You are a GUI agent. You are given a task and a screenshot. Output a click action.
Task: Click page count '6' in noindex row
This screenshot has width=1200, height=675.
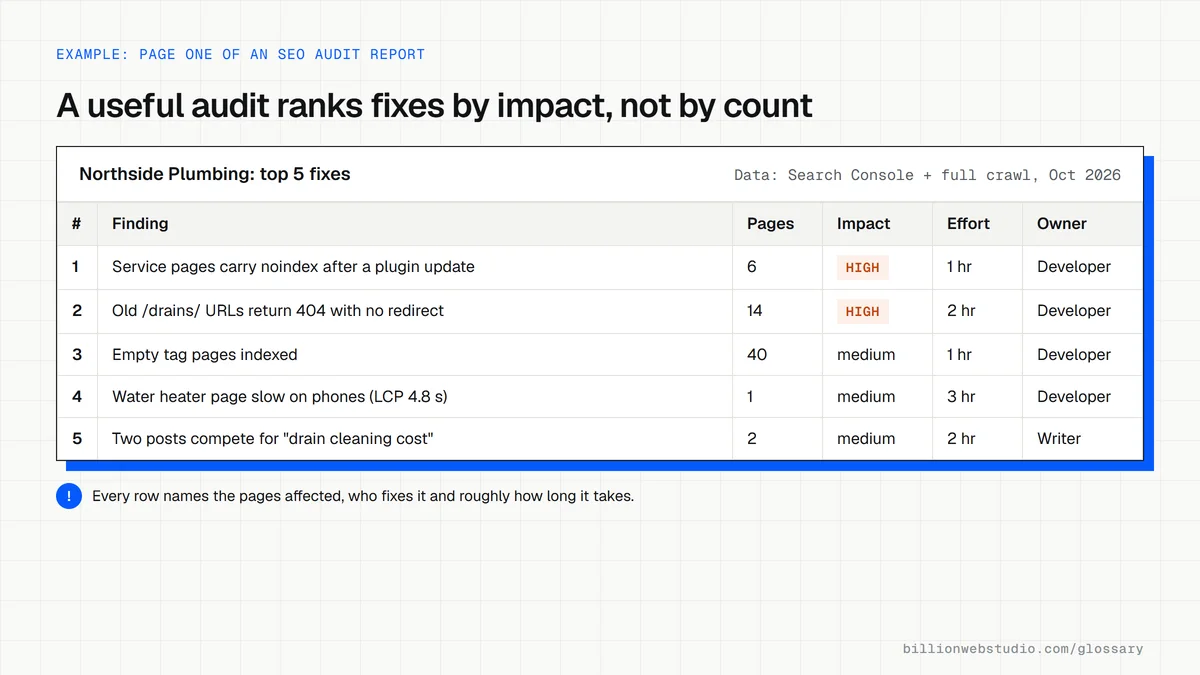click(752, 267)
